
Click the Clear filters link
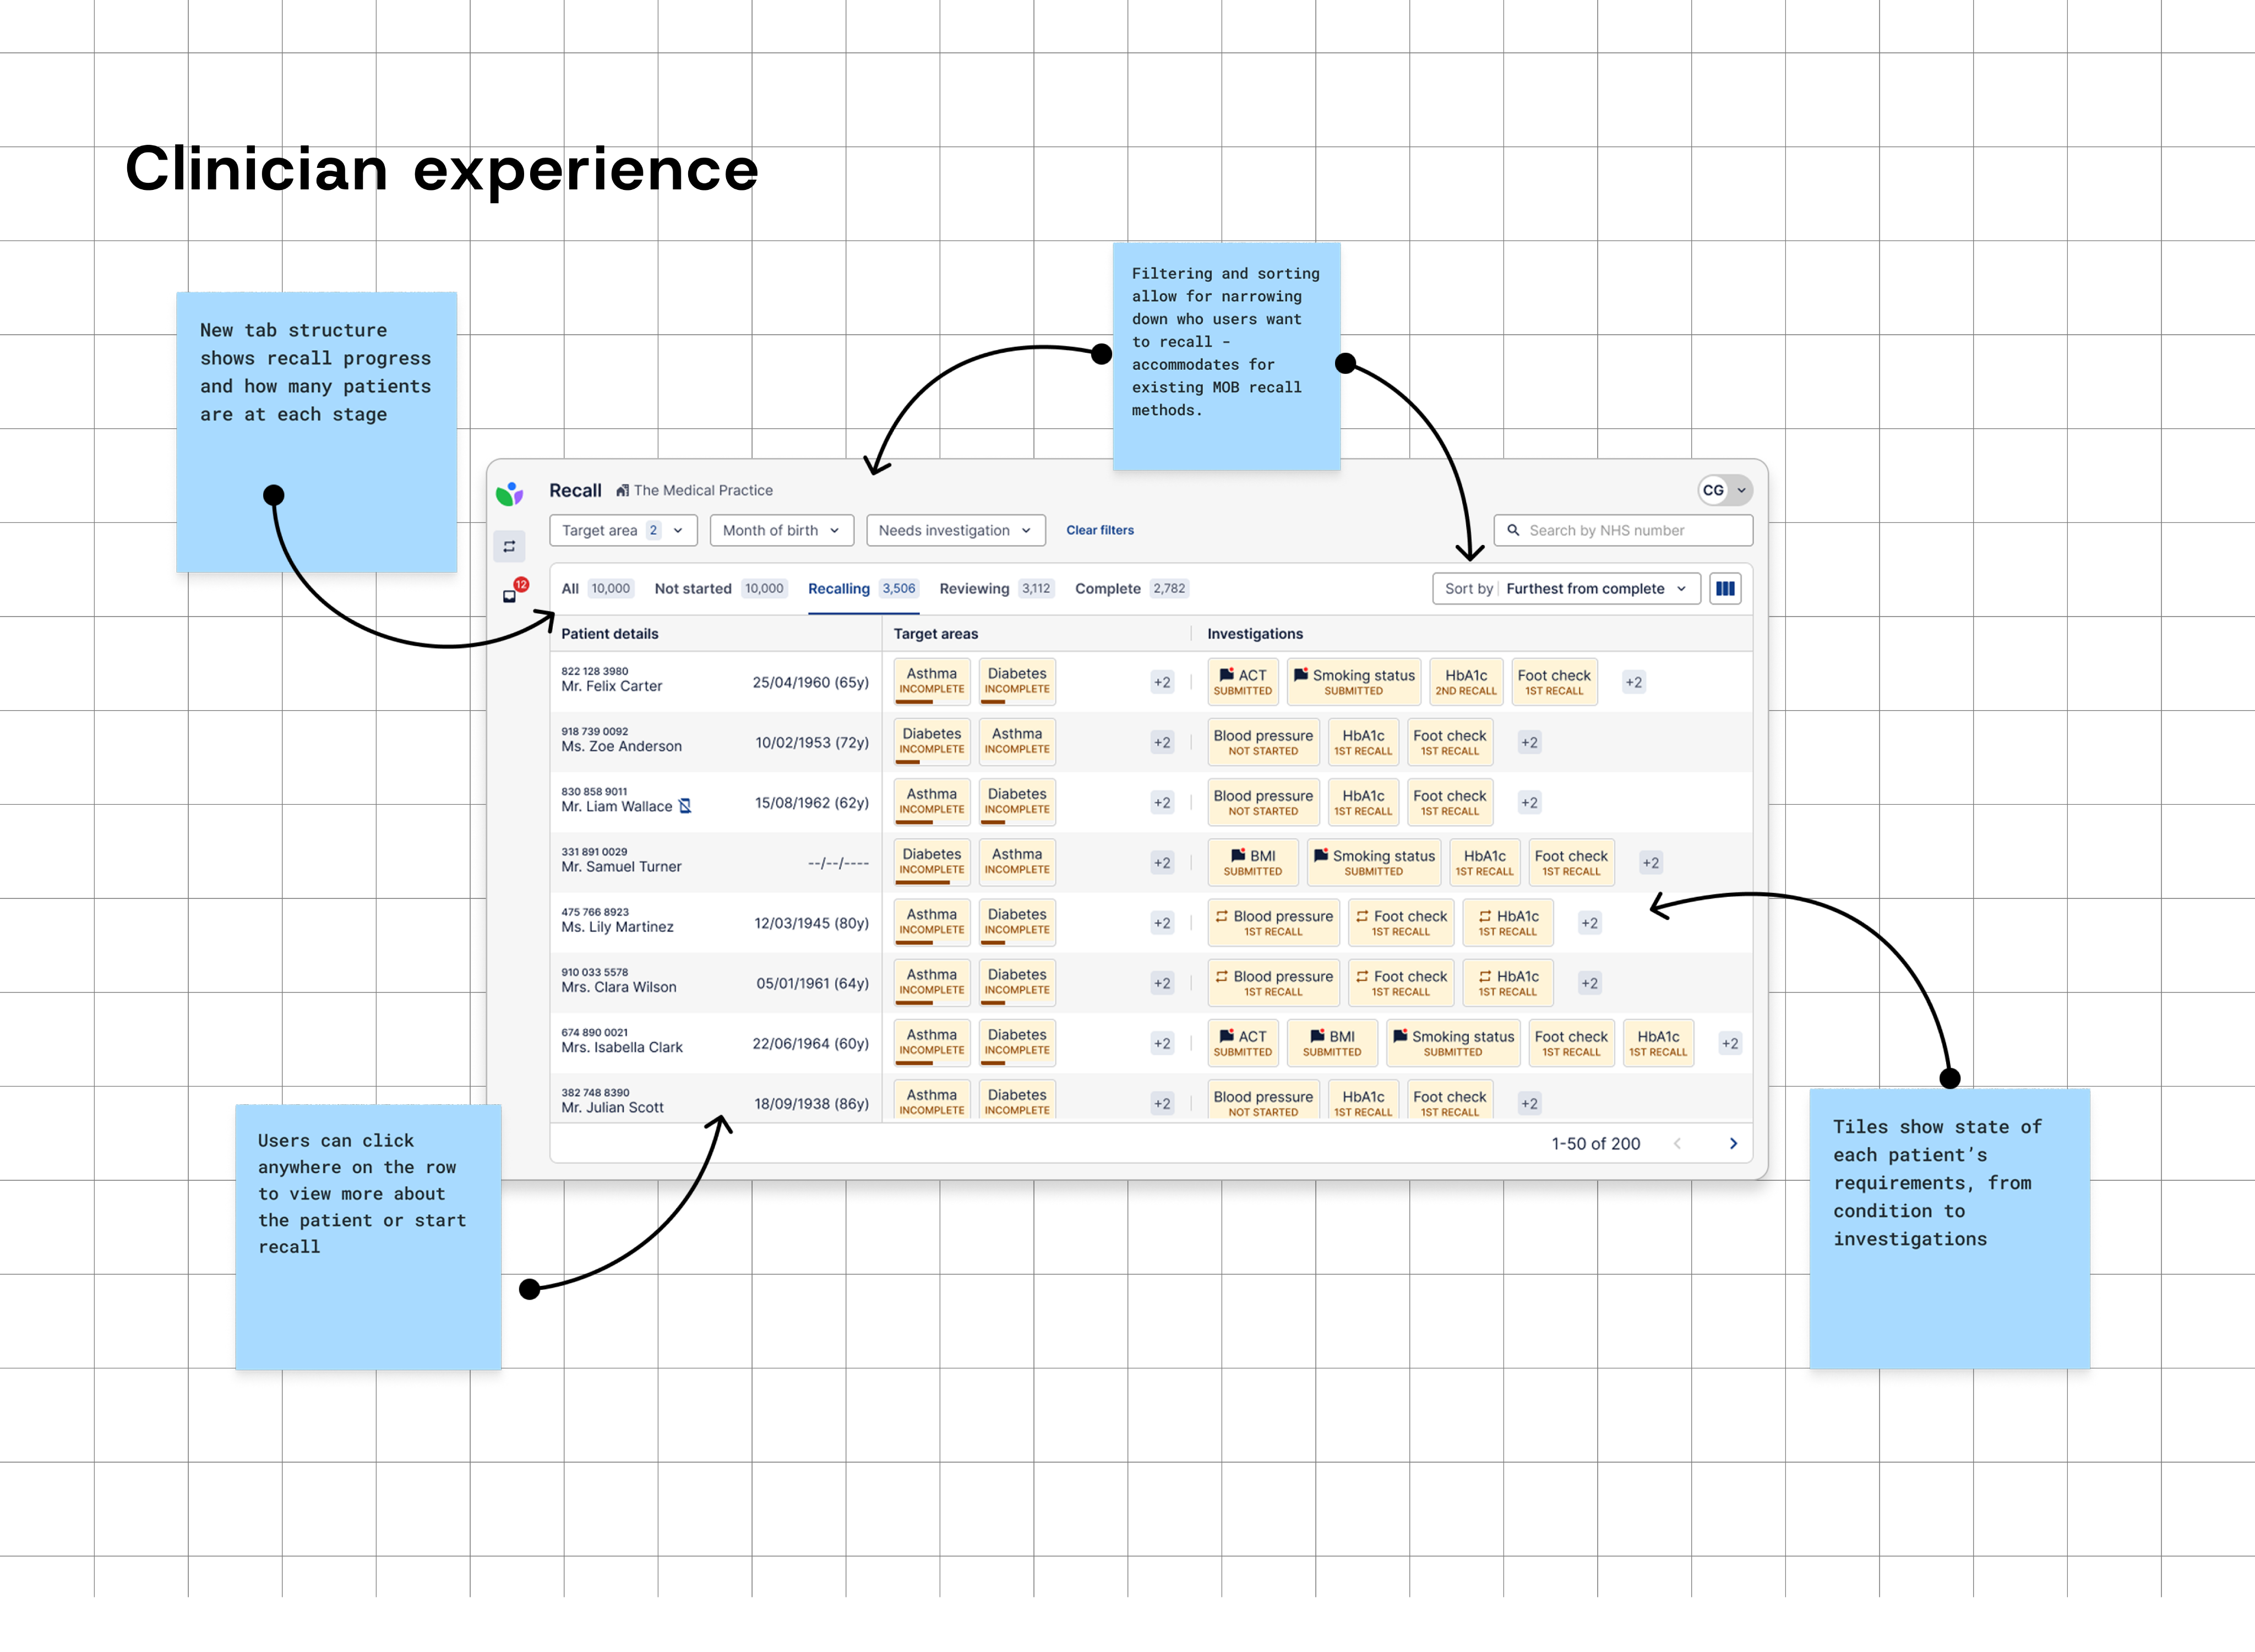1099,530
